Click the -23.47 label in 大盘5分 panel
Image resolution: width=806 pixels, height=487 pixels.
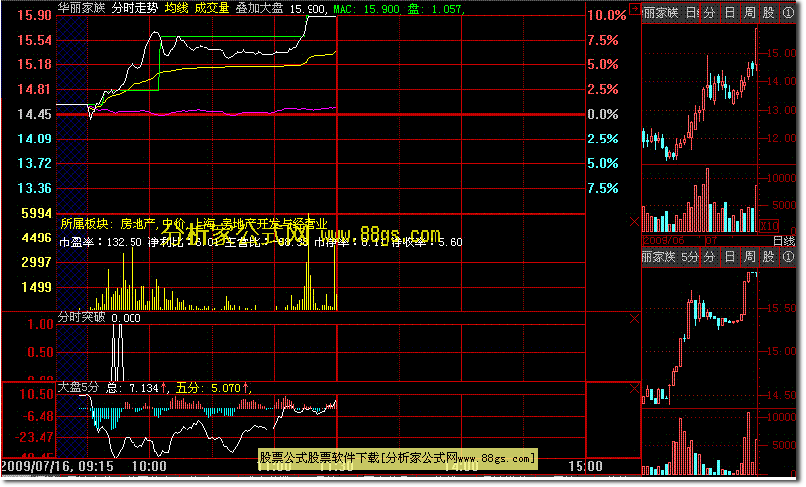(x=34, y=437)
